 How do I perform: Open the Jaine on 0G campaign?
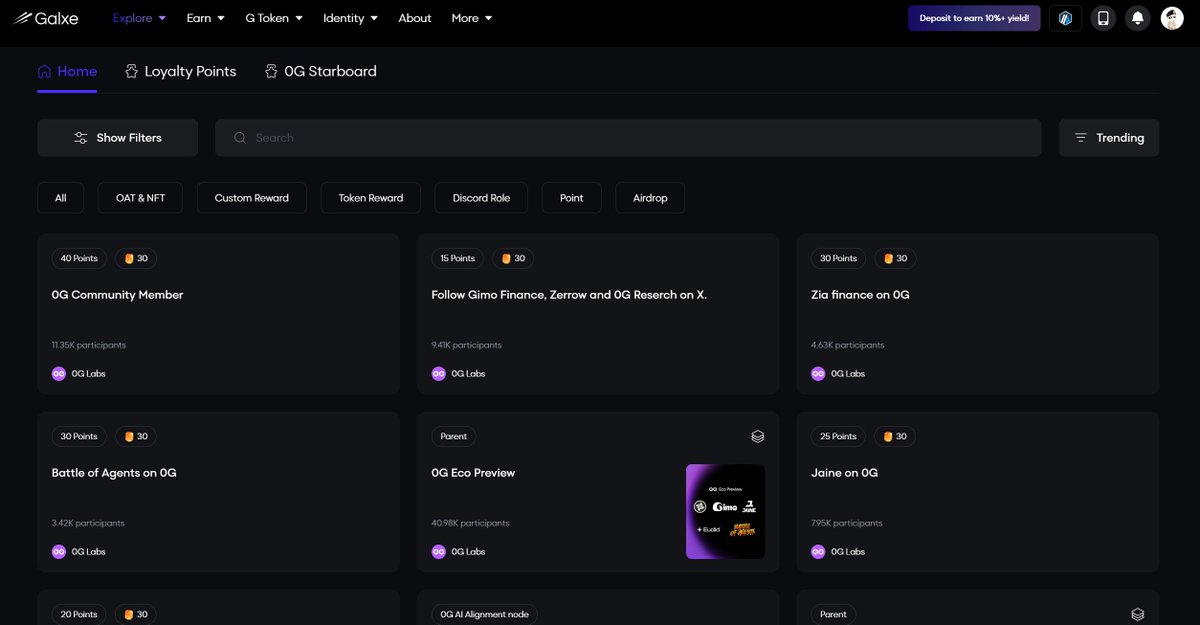pos(978,492)
